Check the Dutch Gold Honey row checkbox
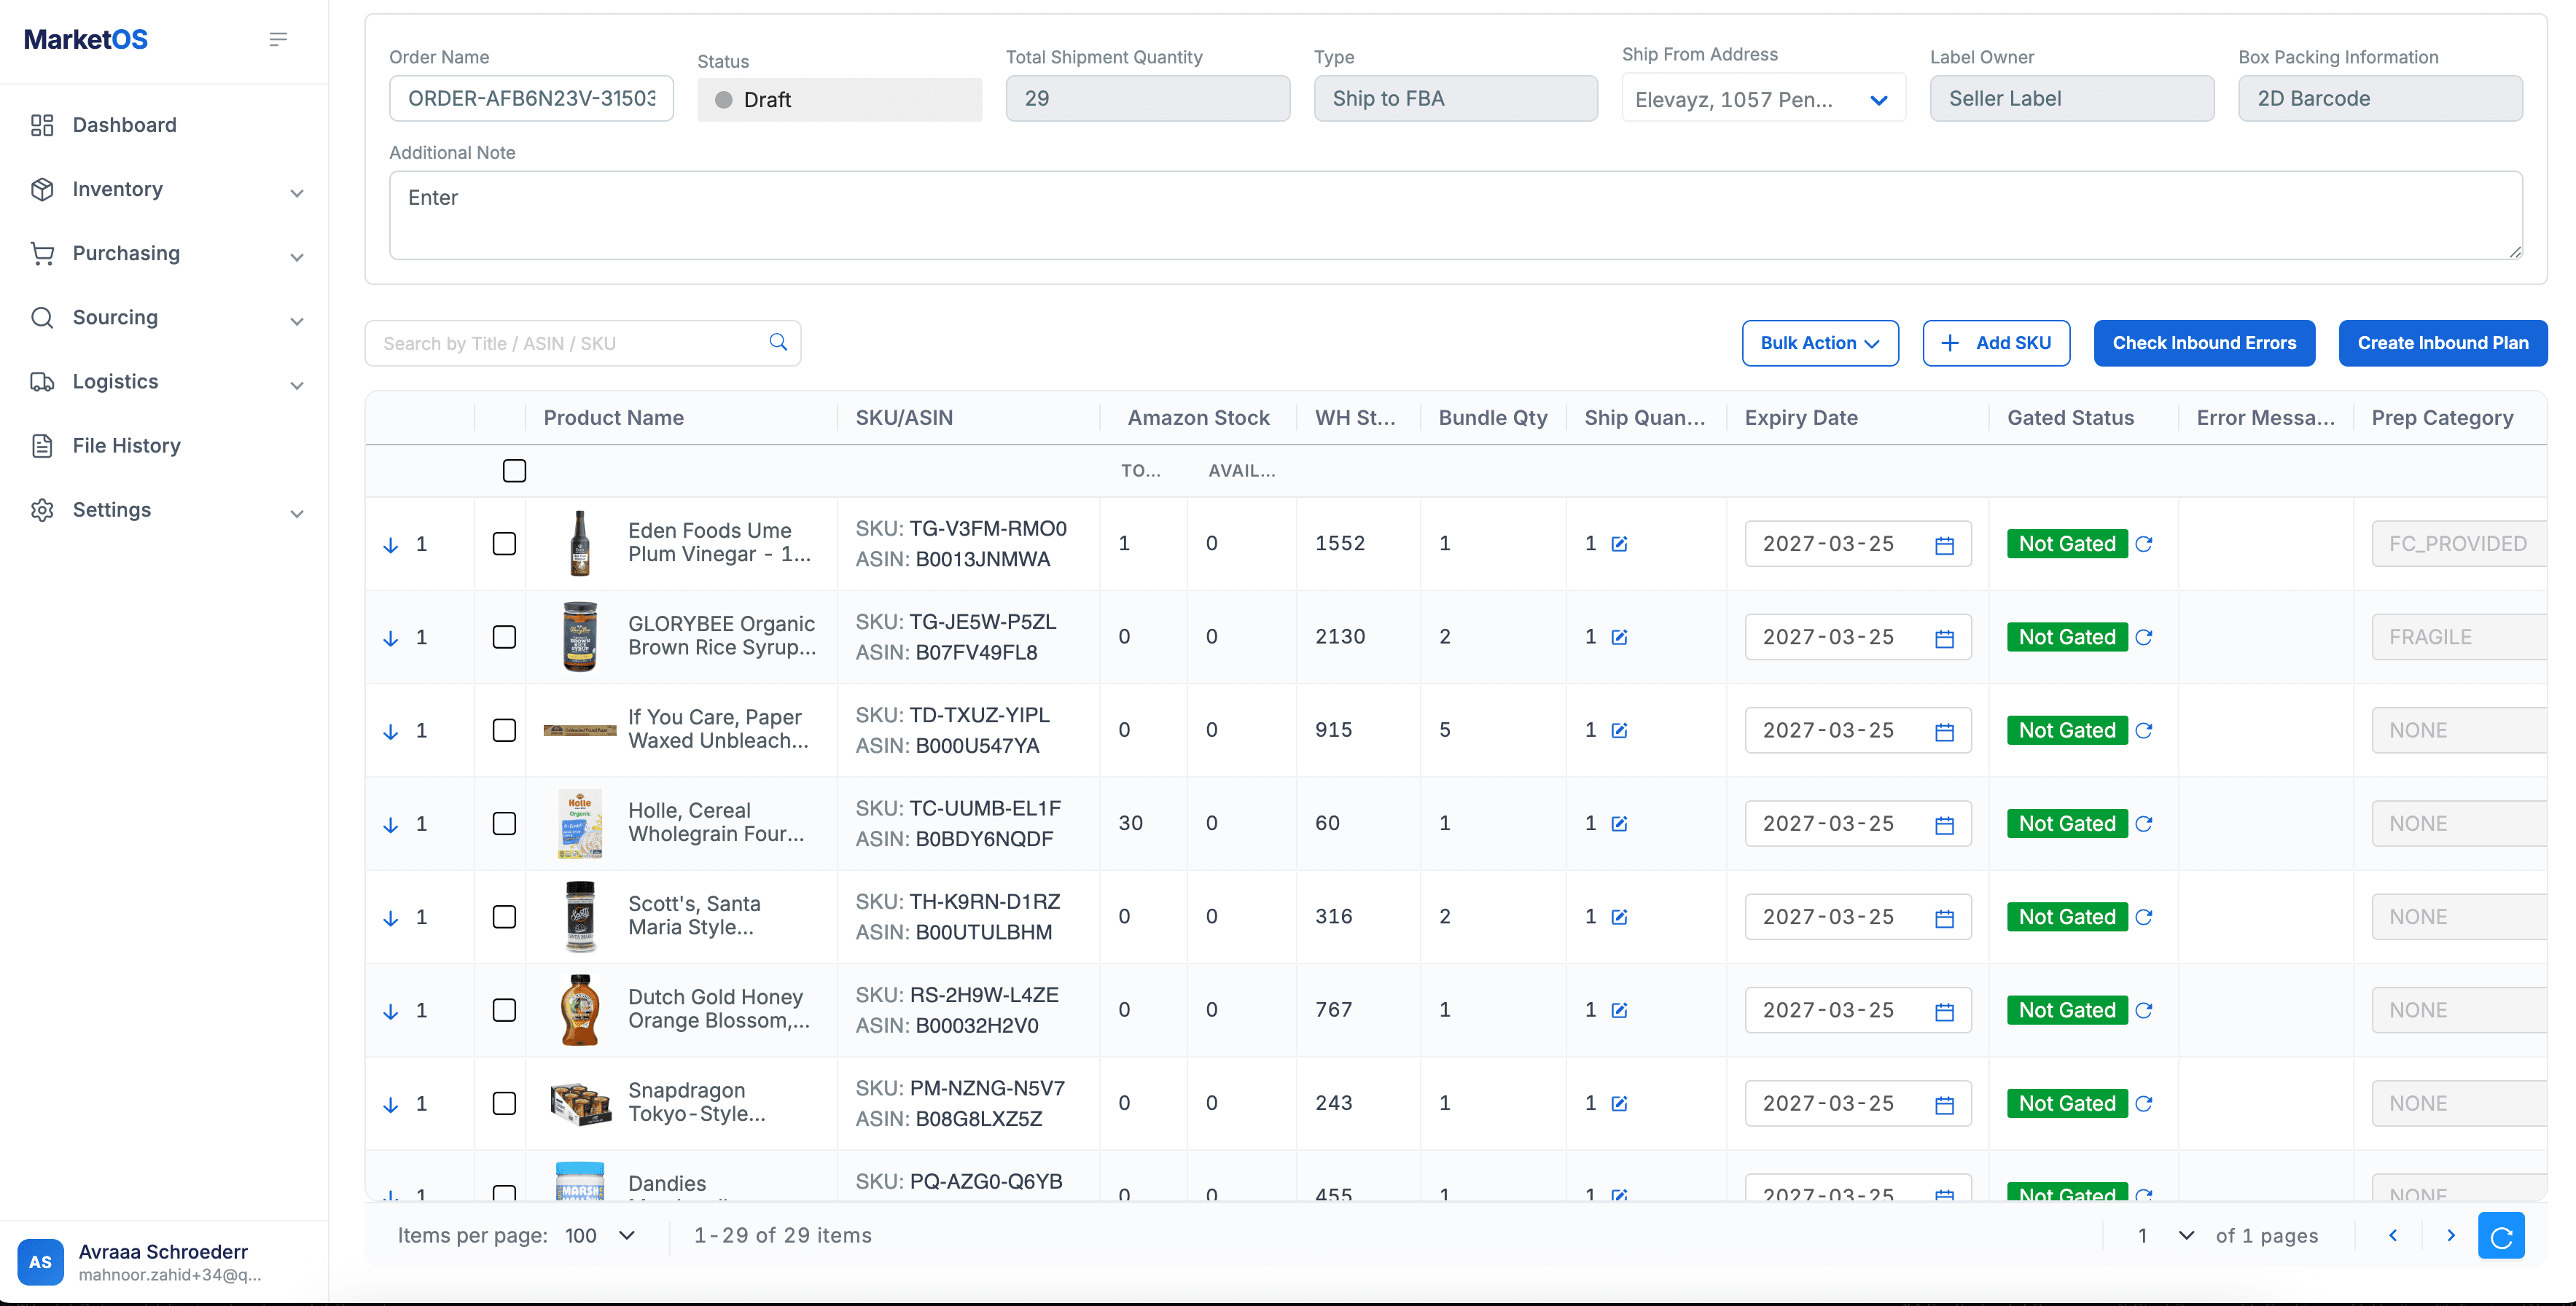Screen dimensions: 2576x1306 [504, 1010]
